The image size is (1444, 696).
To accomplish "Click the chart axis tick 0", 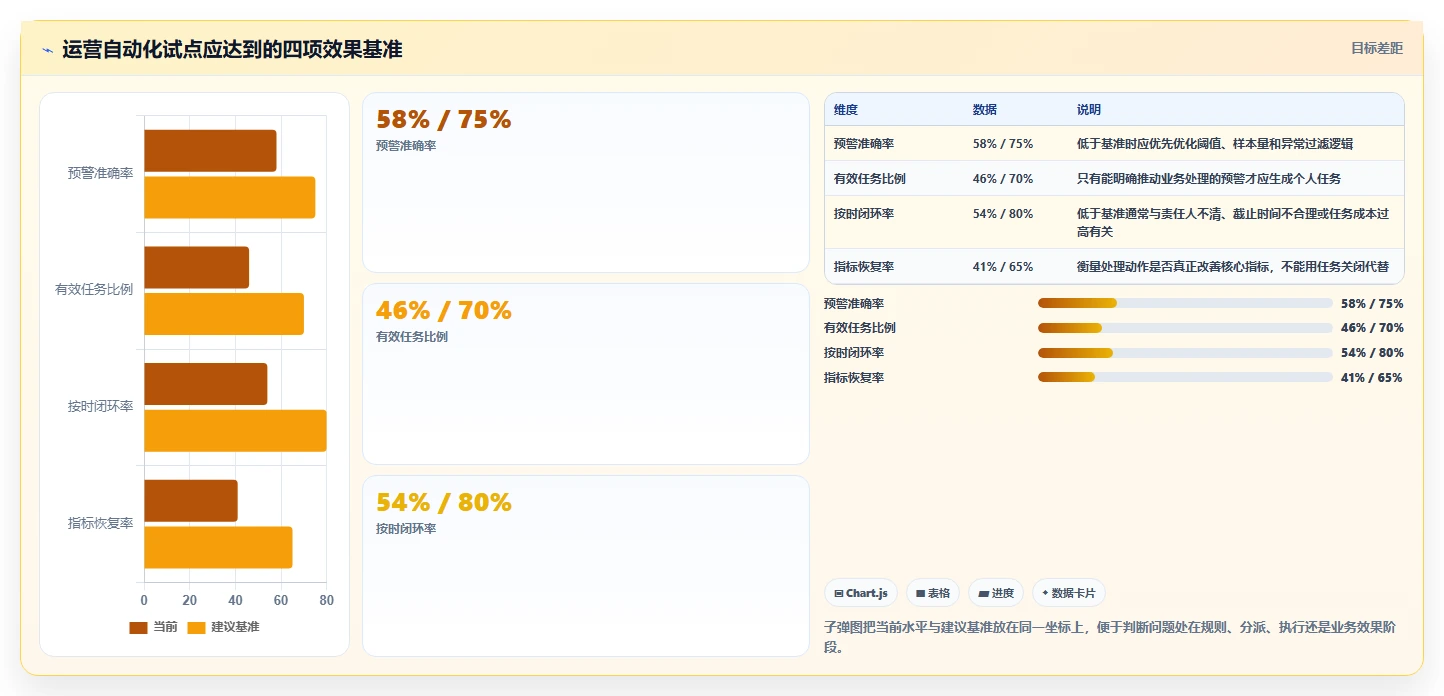I will 144,600.
